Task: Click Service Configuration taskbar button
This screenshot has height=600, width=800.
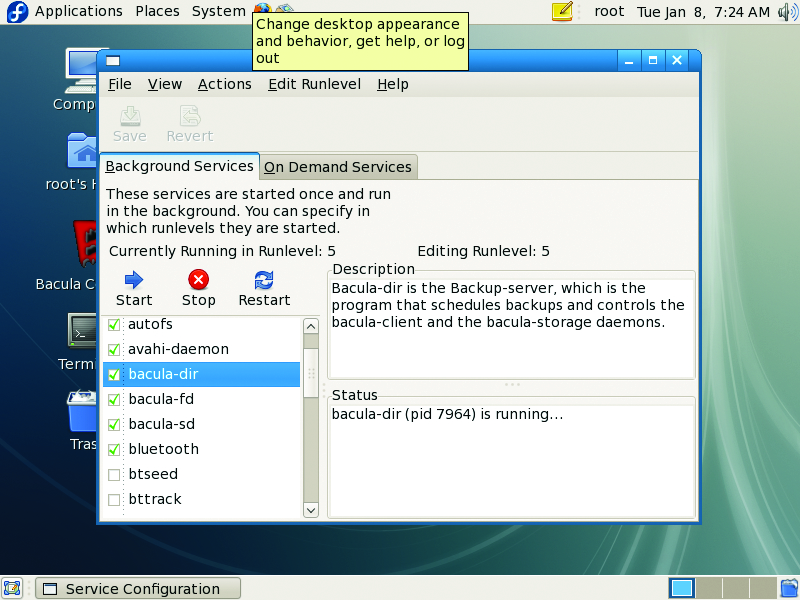Action: pos(138,589)
